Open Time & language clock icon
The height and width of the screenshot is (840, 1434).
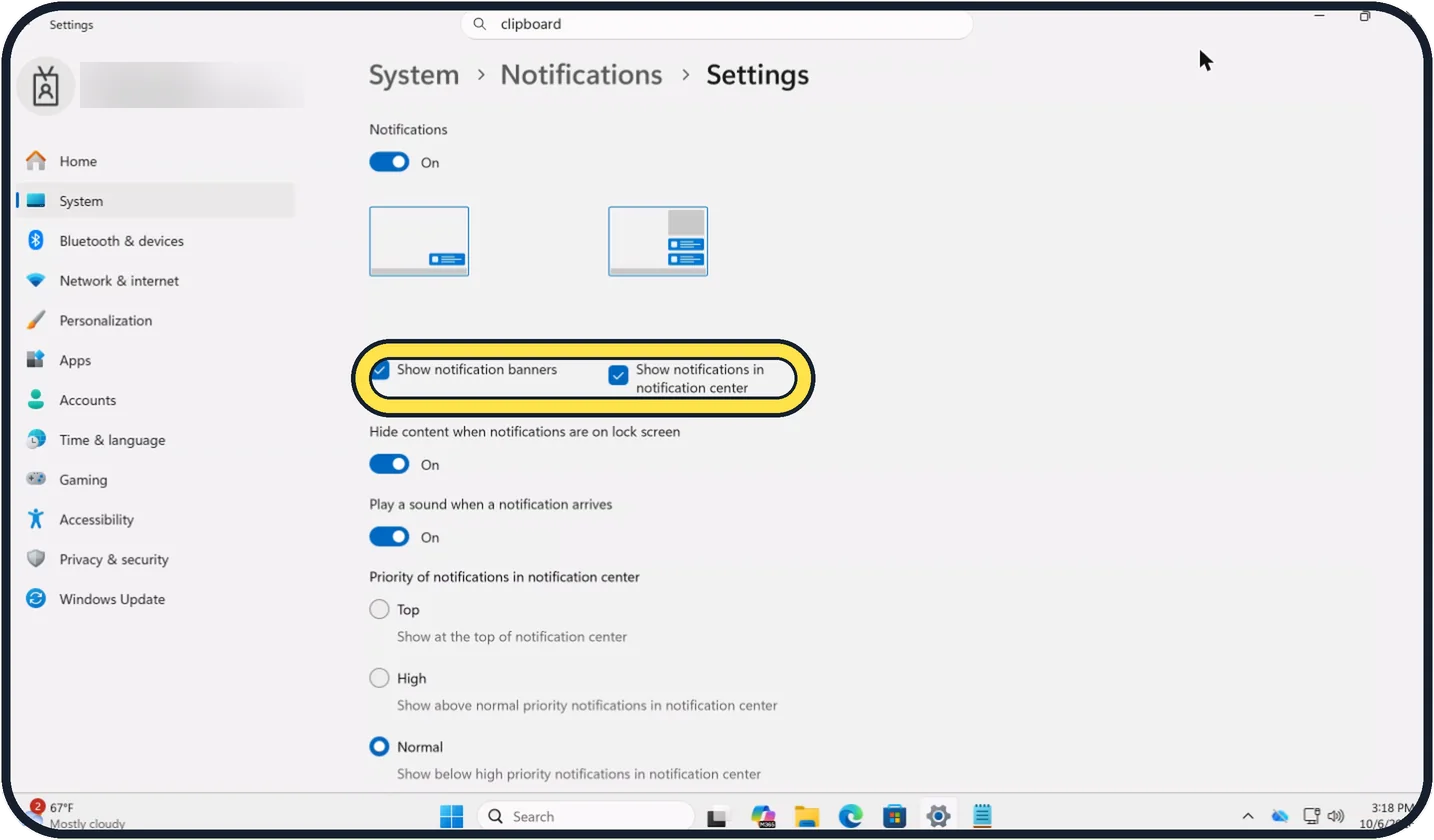[36, 440]
